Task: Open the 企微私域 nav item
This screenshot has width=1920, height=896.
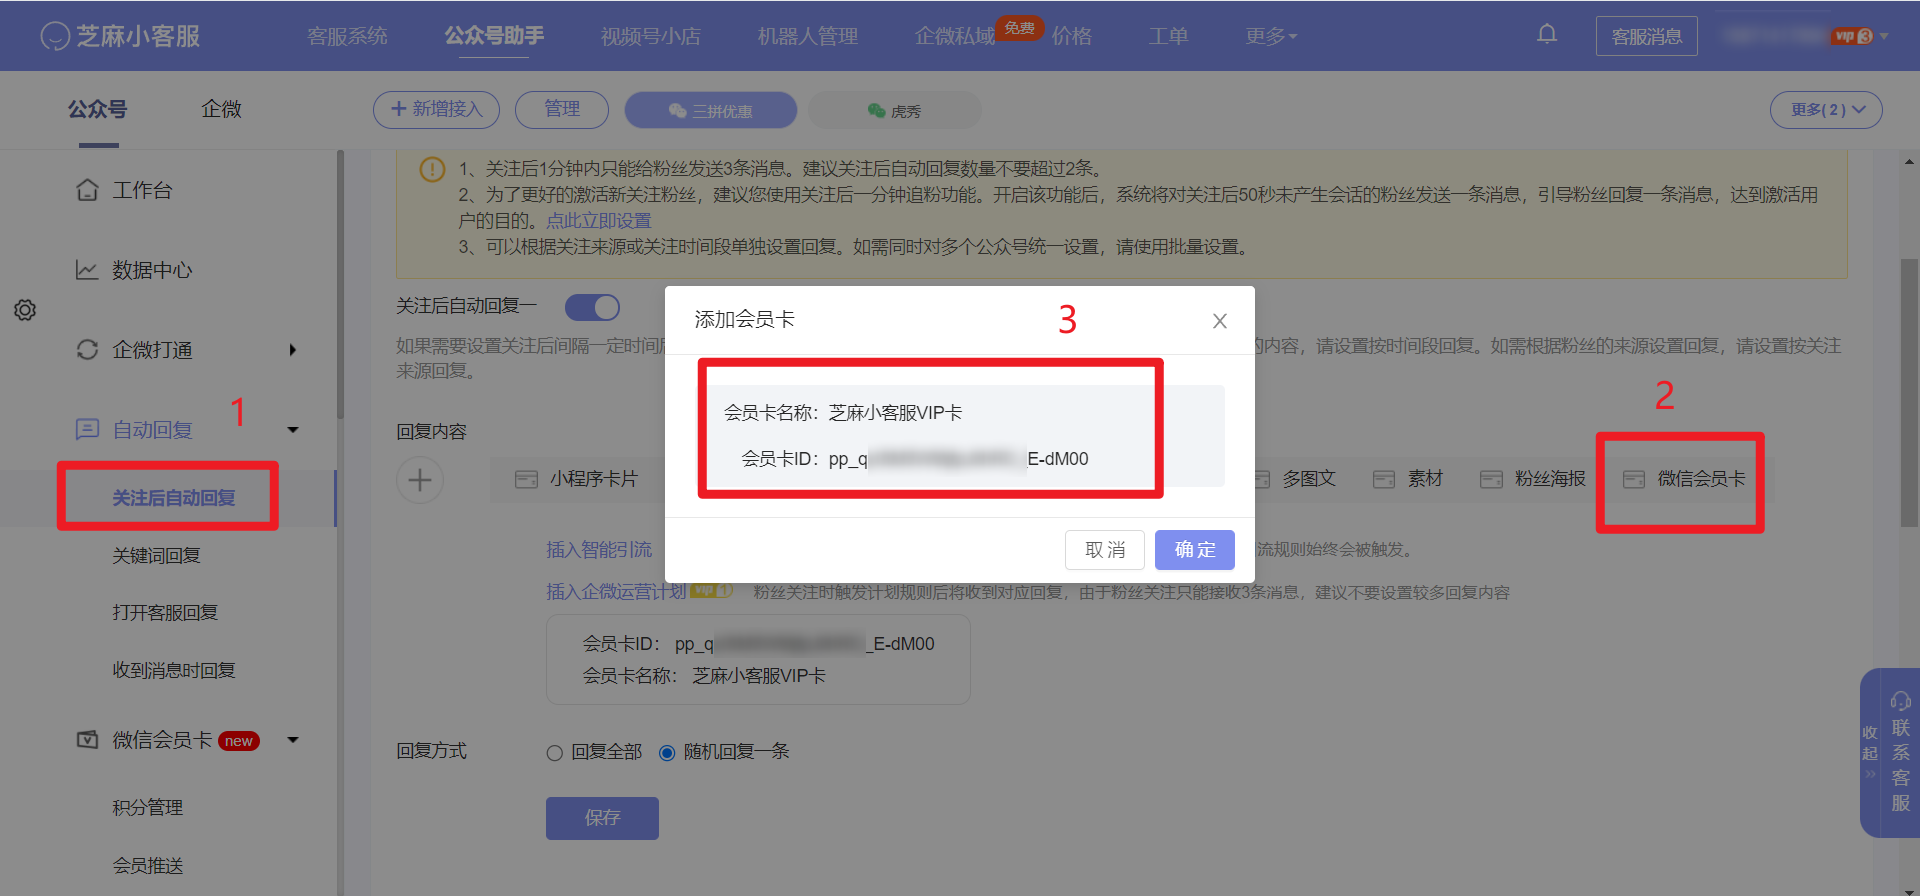Action: [955, 36]
